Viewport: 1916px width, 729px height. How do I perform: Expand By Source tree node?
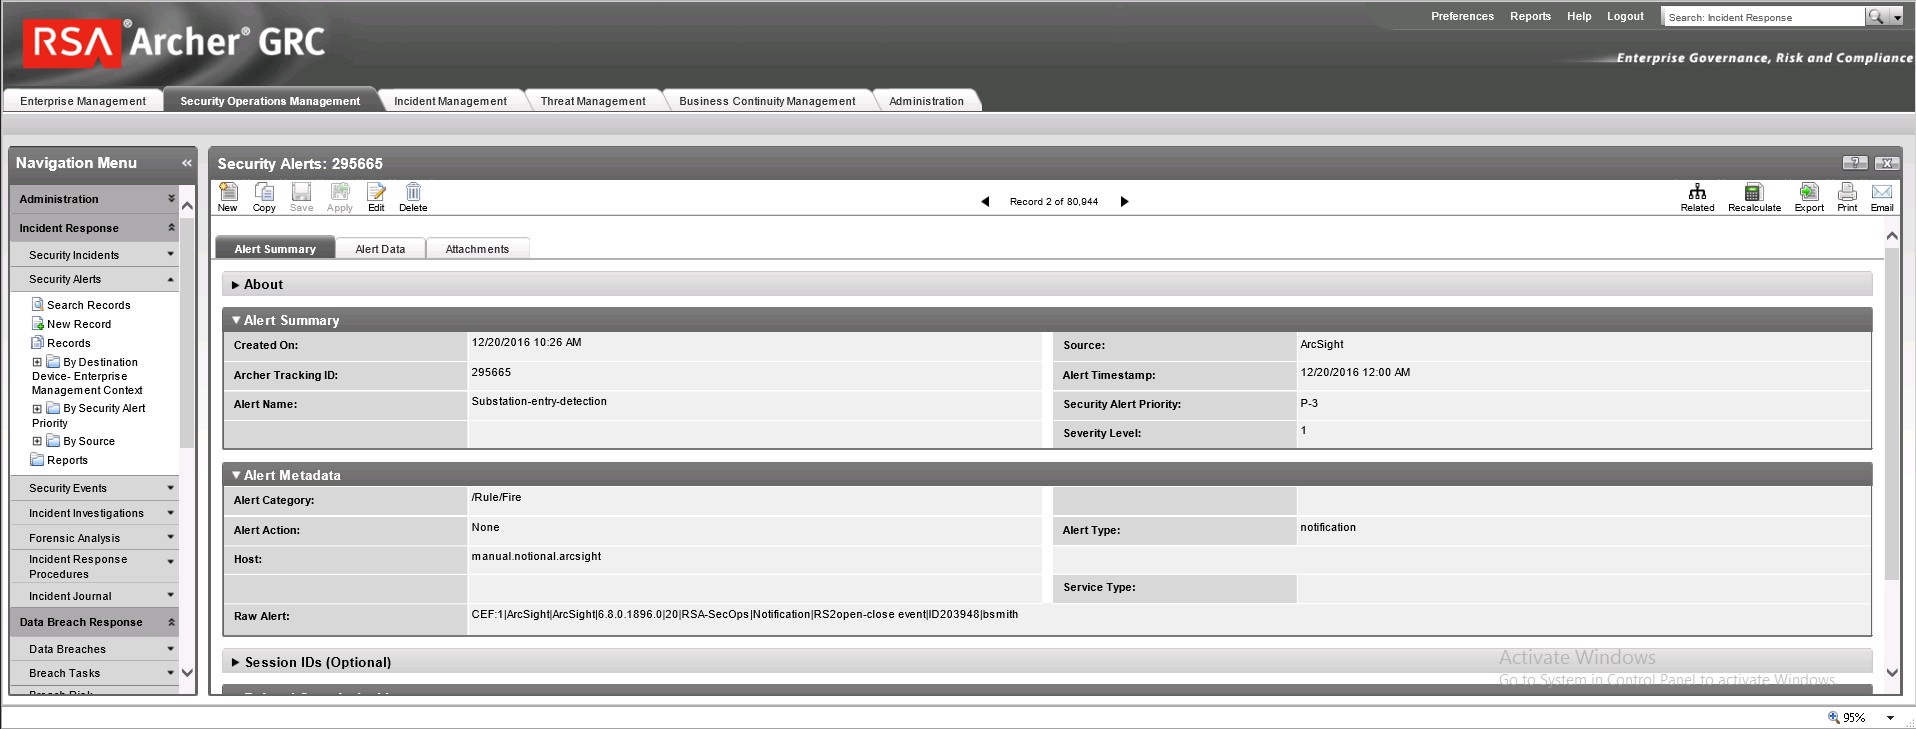tap(37, 441)
